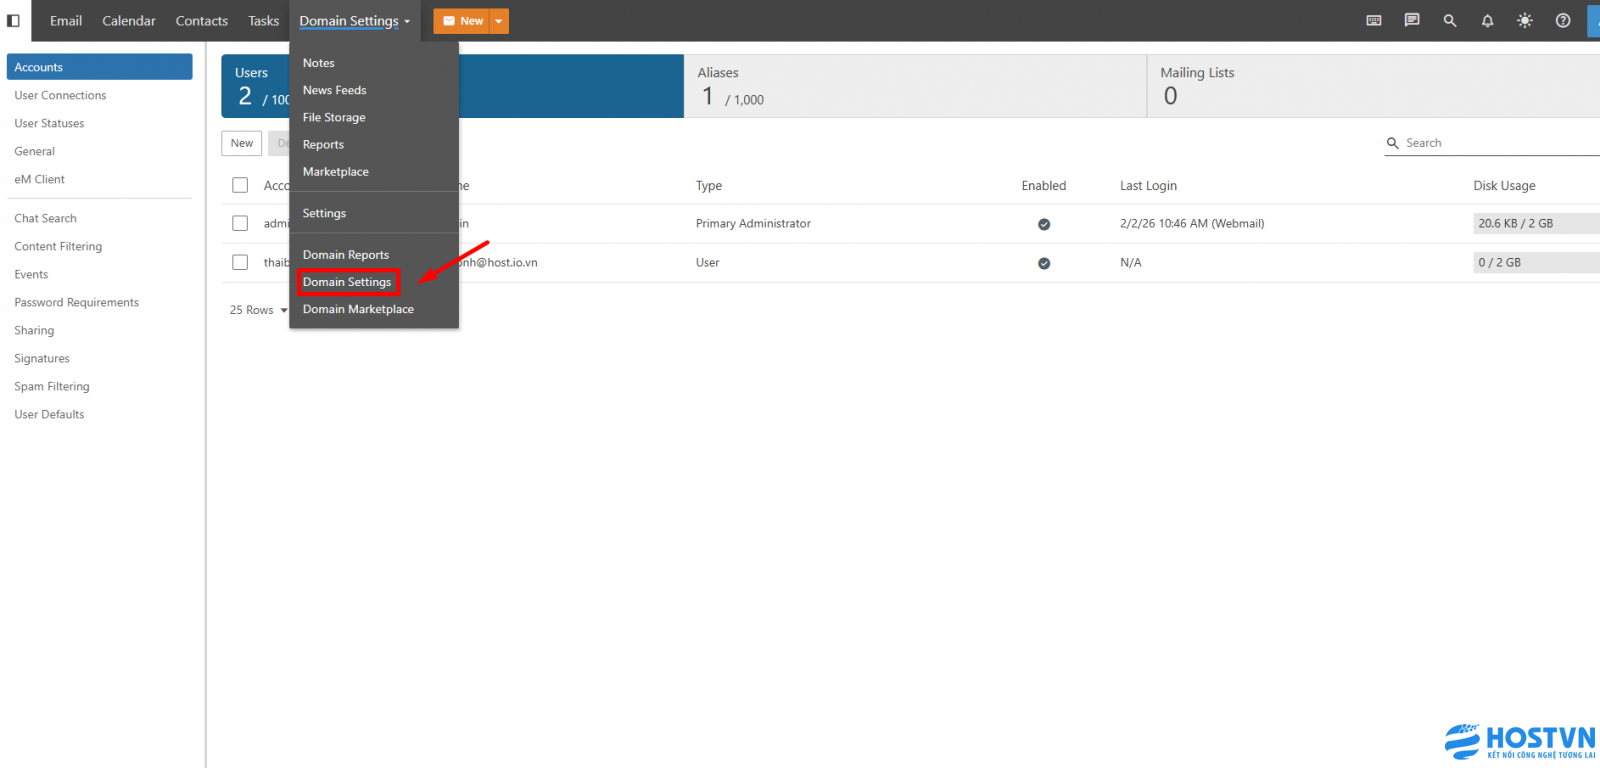Screen dimensions: 1600x768
Task: Toggle the sidebar panel icon at top-left
Action: coord(13,20)
